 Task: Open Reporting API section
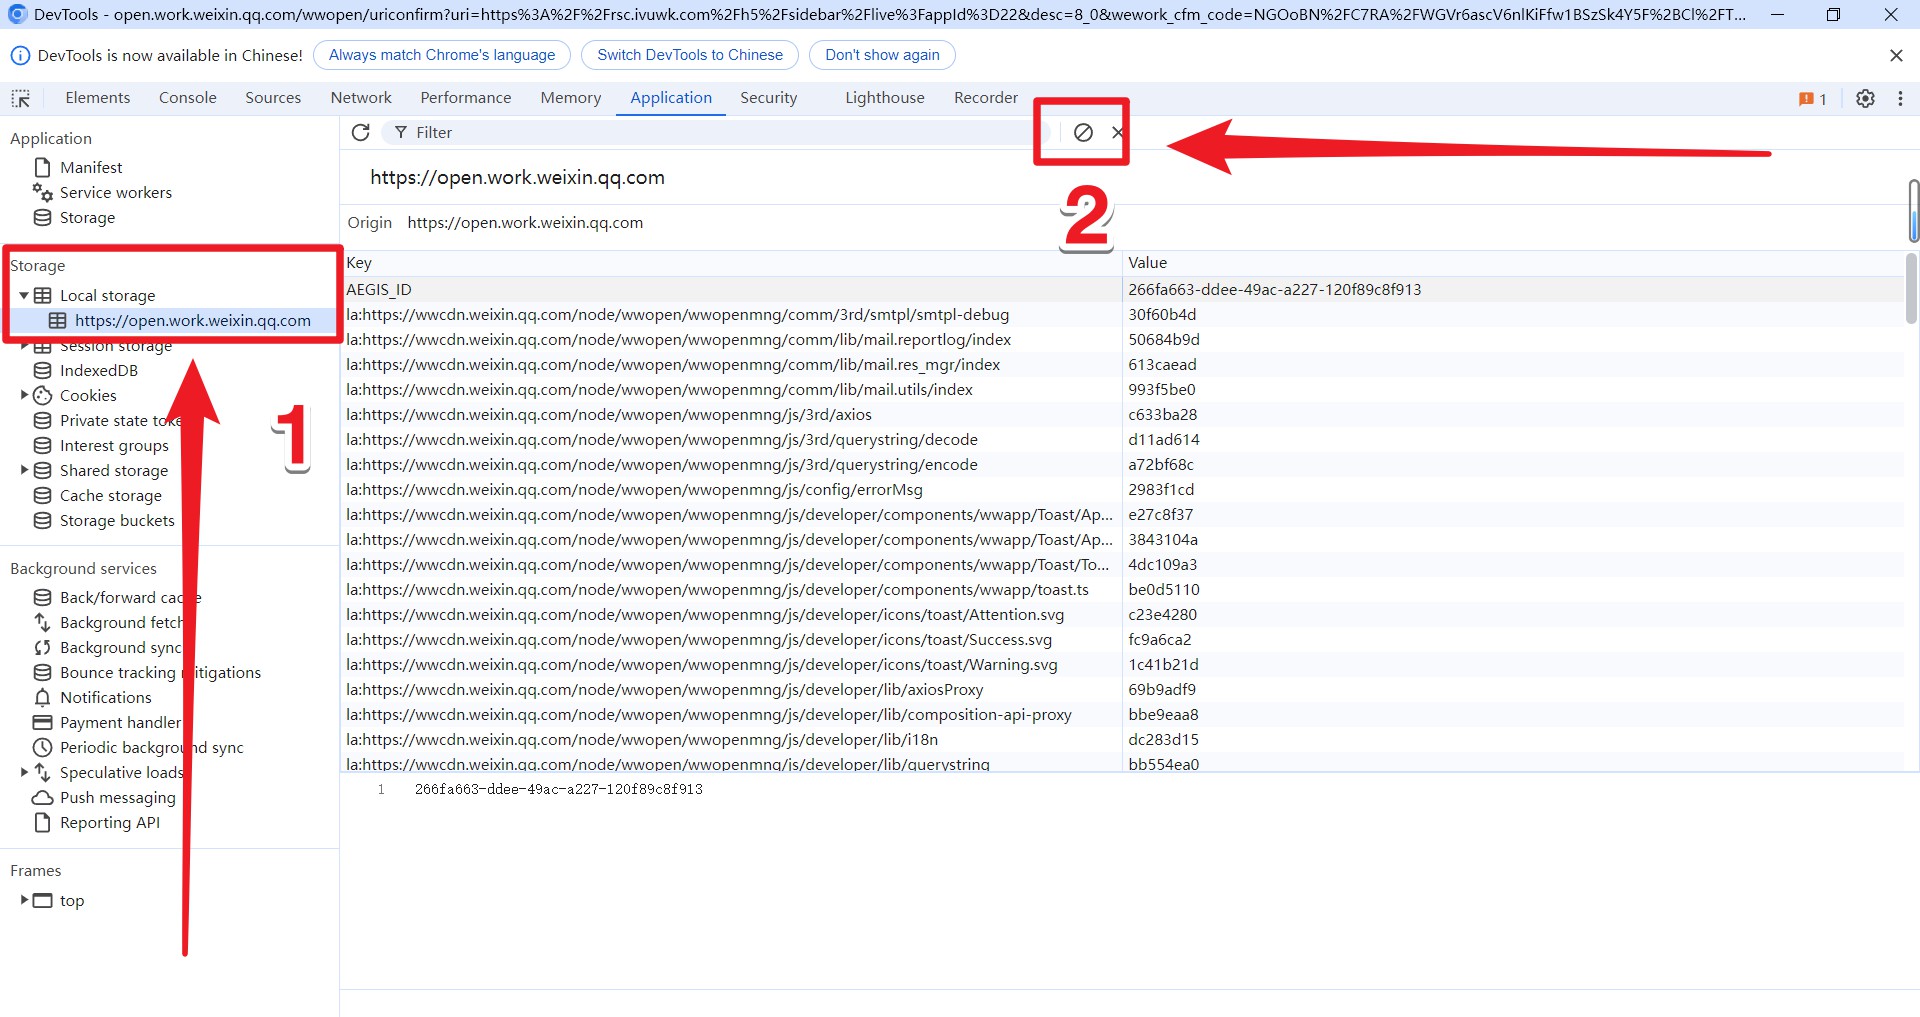(x=109, y=822)
